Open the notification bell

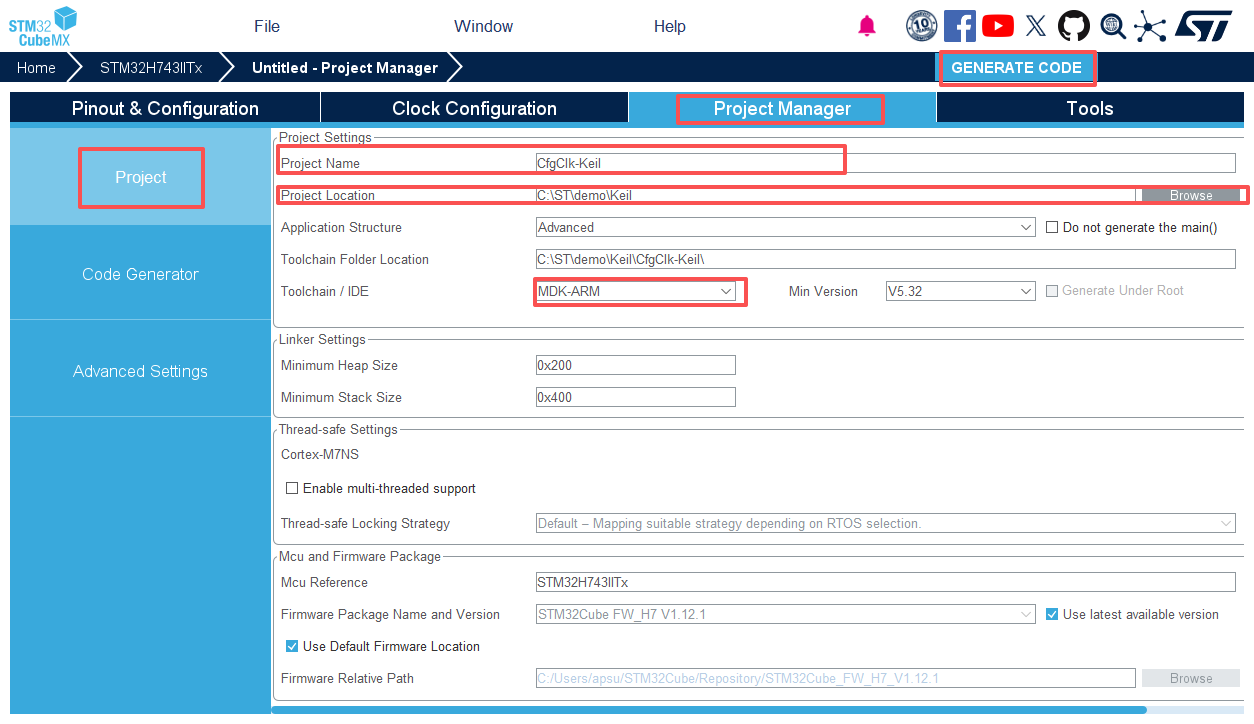[x=867, y=26]
